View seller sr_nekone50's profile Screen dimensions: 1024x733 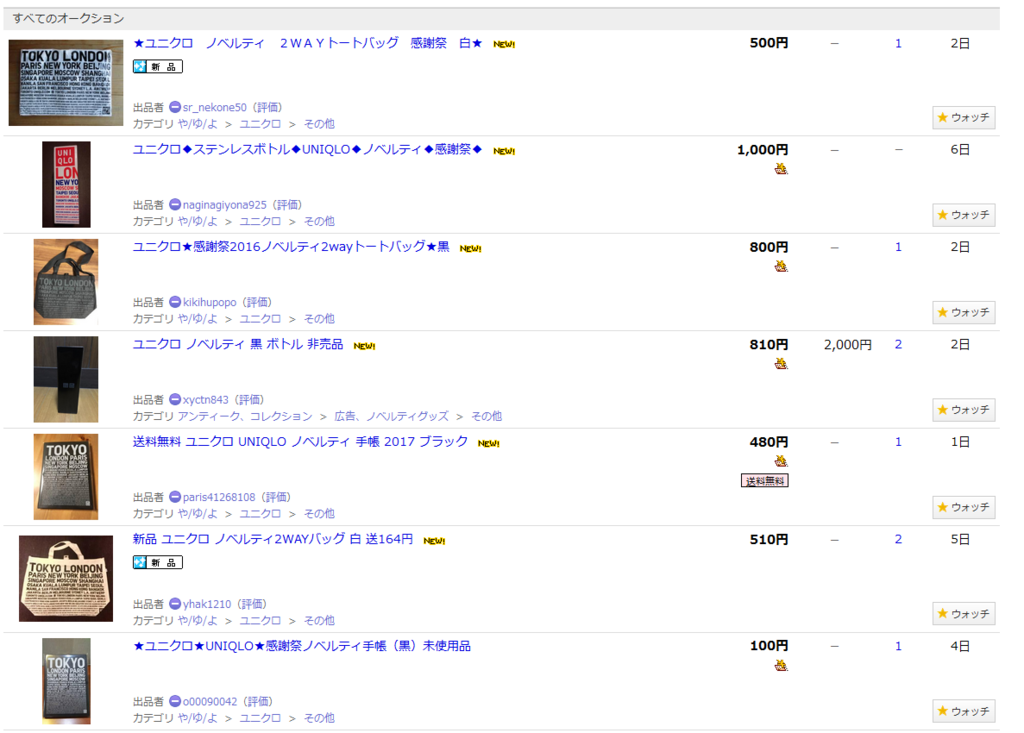tap(215, 107)
